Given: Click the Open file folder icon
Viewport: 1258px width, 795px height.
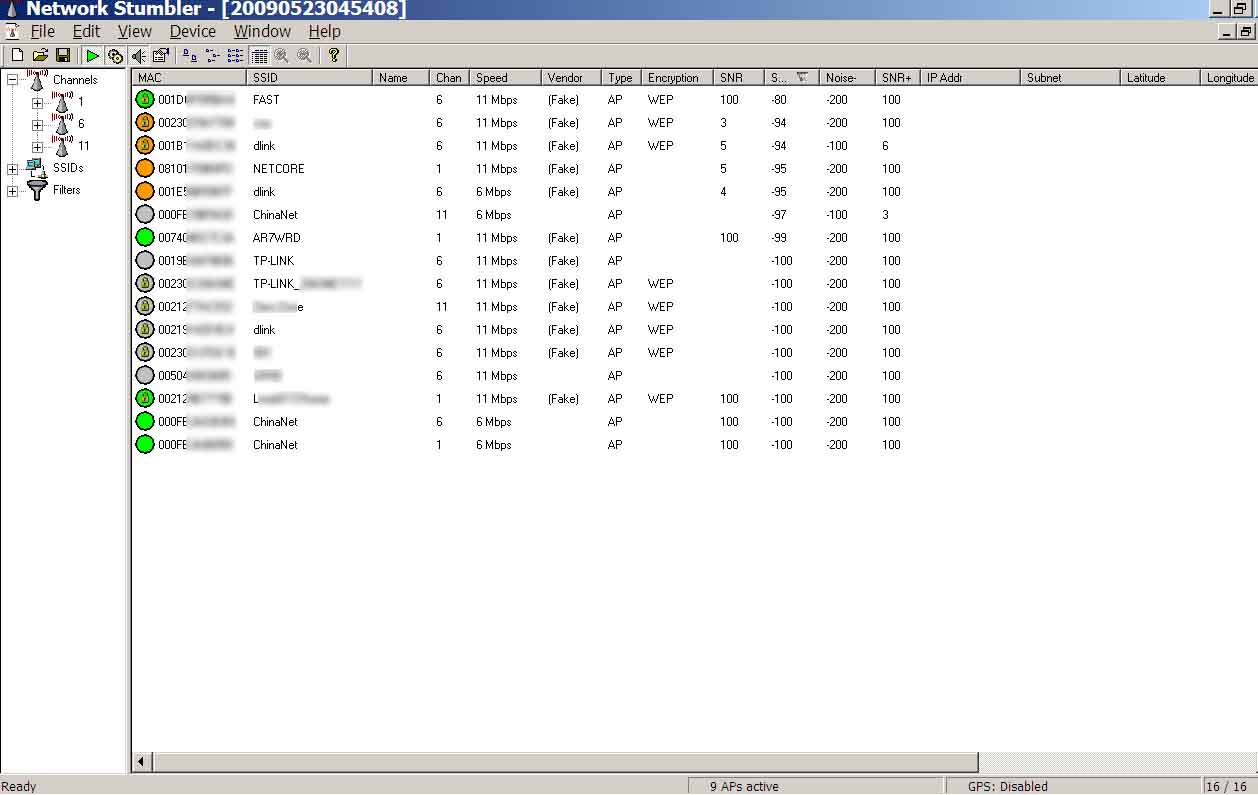Looking at the screenshot, I should [40, 56].
